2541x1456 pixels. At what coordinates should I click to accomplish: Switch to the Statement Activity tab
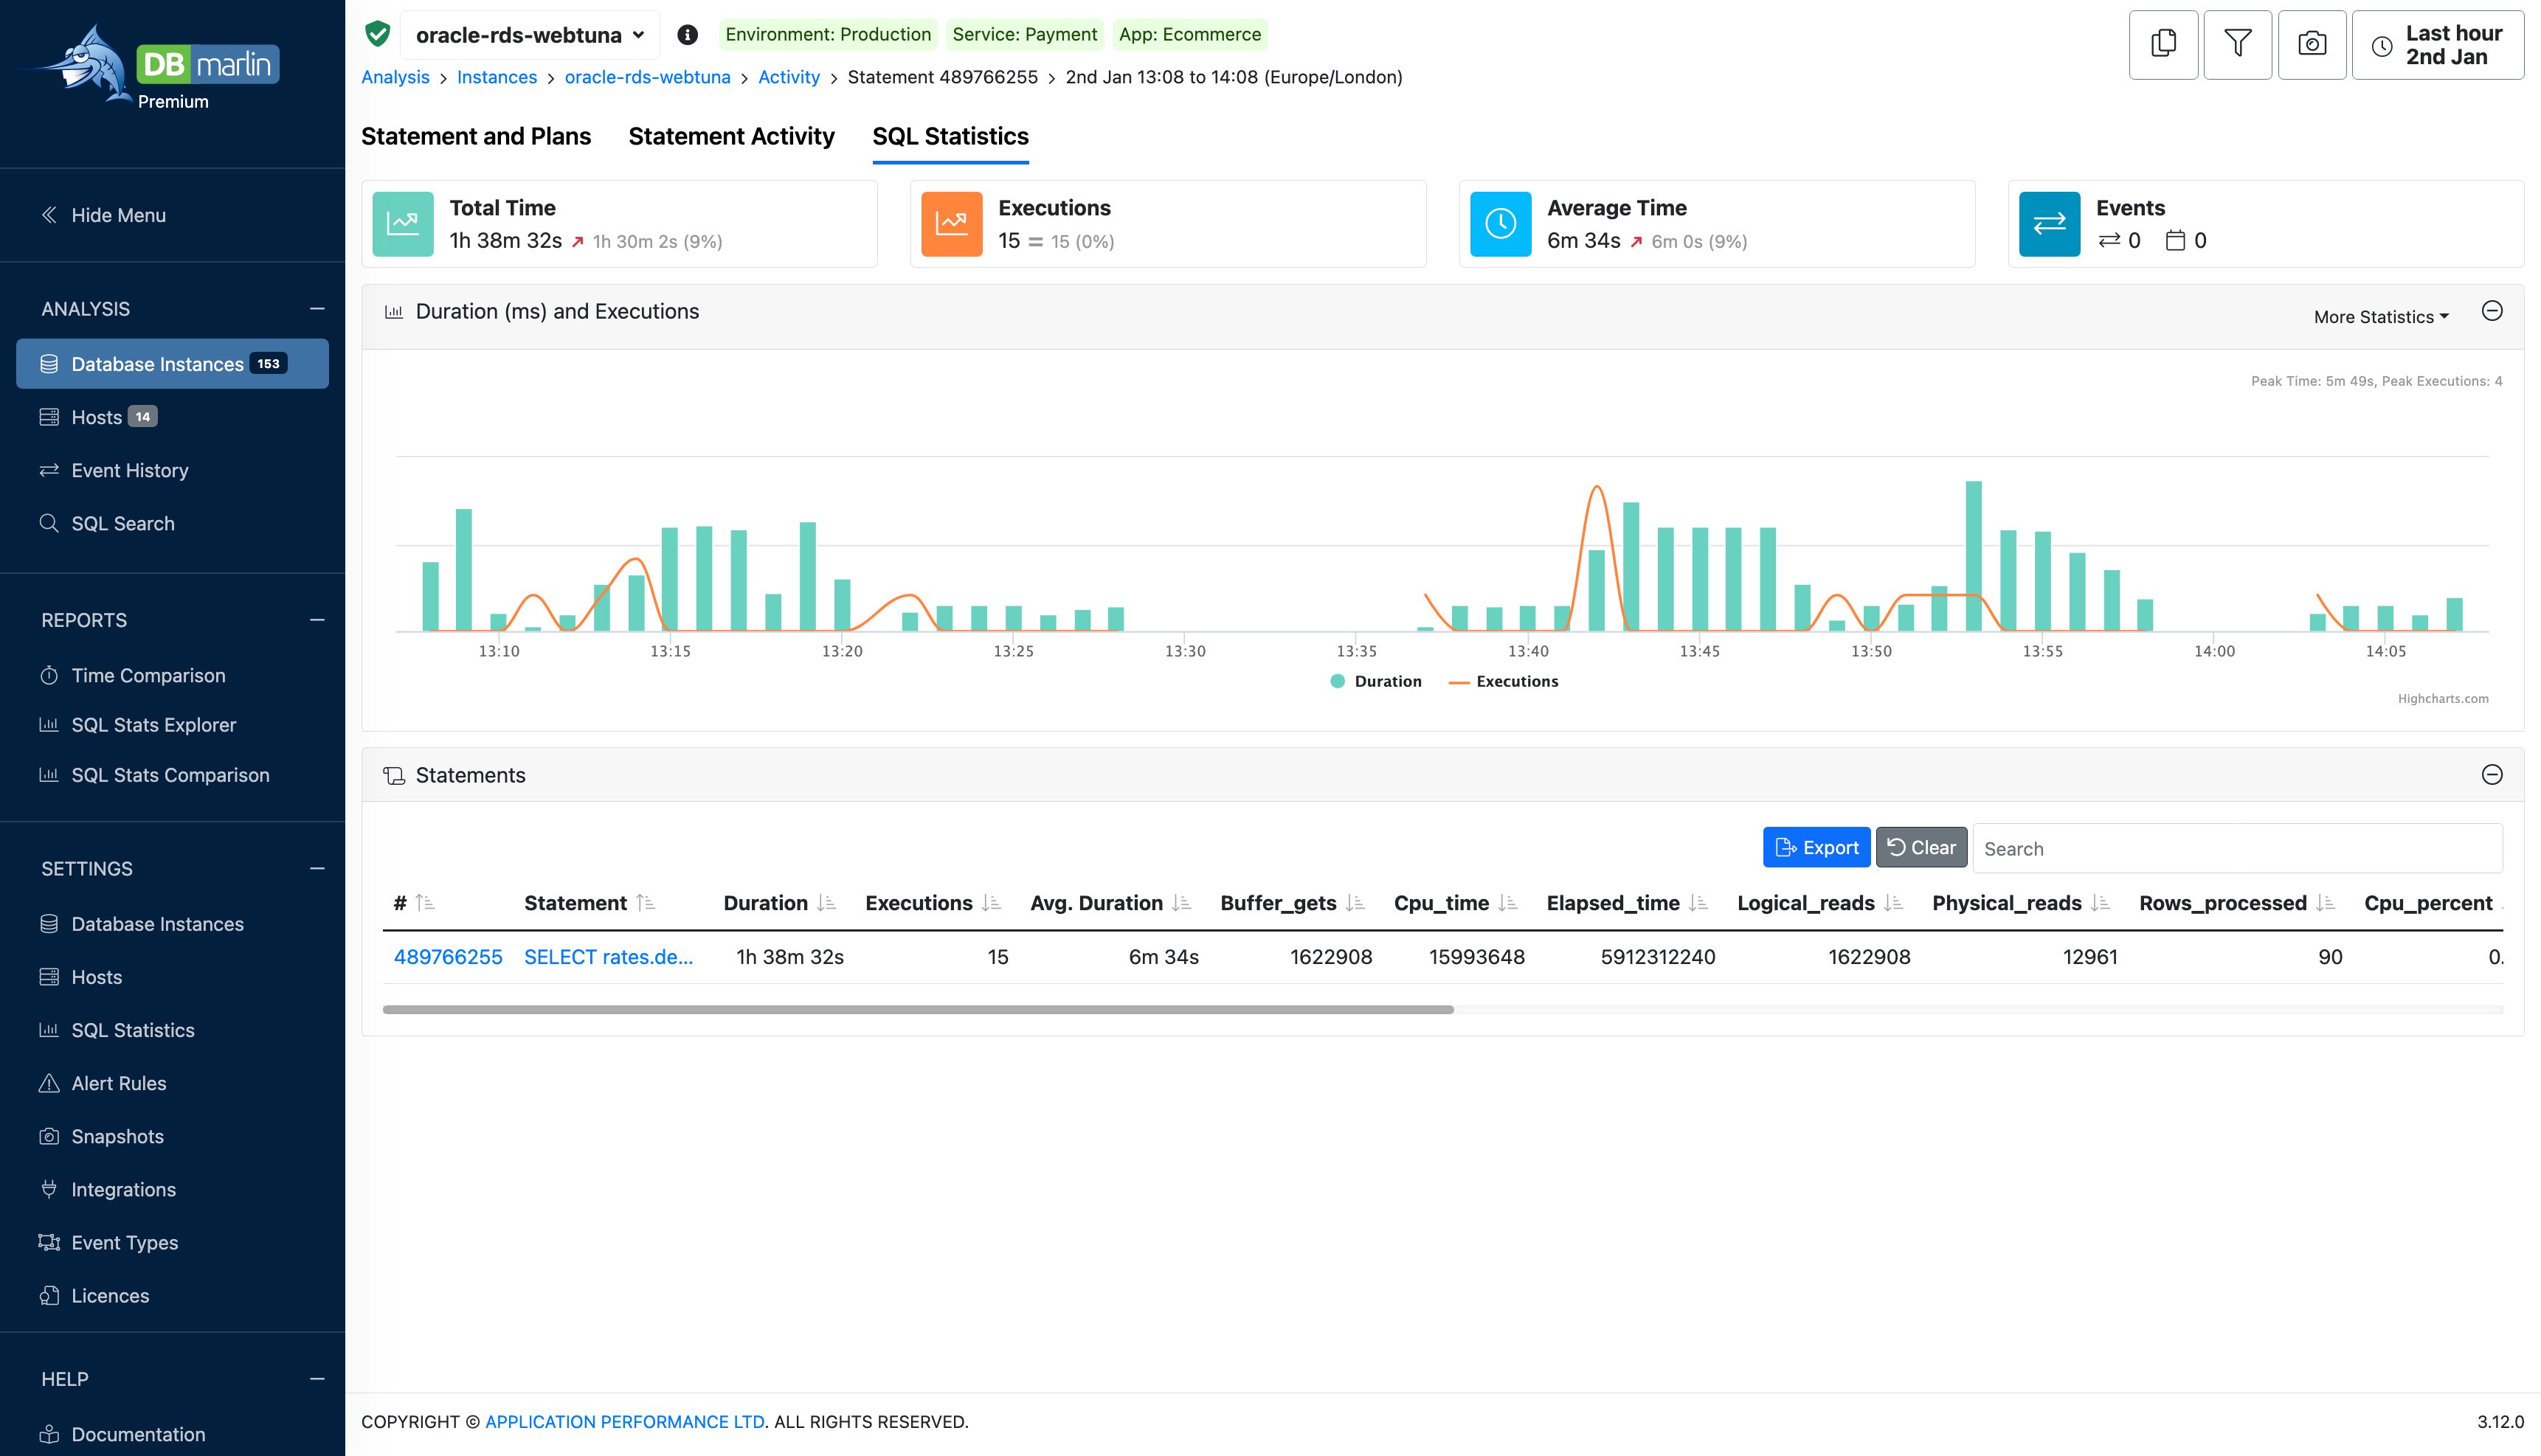pos(731,136)
